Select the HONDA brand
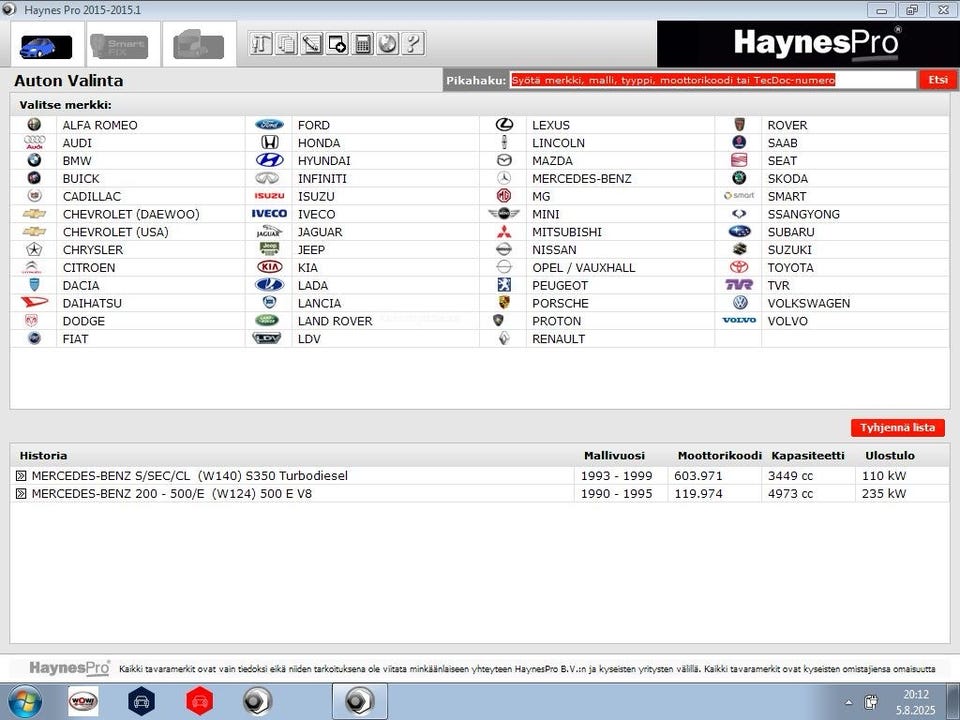This screenshot has width=960, height=720. pyautogui.click(x=319, y=143)
